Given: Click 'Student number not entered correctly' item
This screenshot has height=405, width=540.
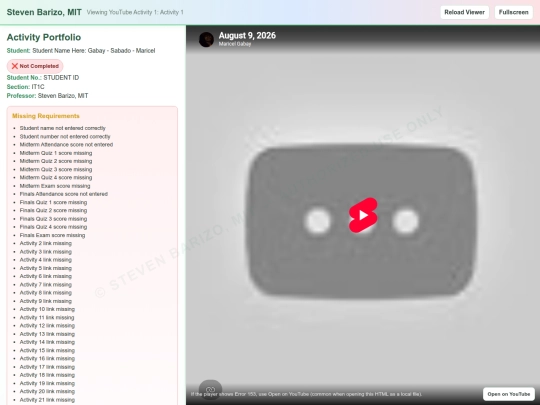Looking at the screenshot, I should 65,136.
